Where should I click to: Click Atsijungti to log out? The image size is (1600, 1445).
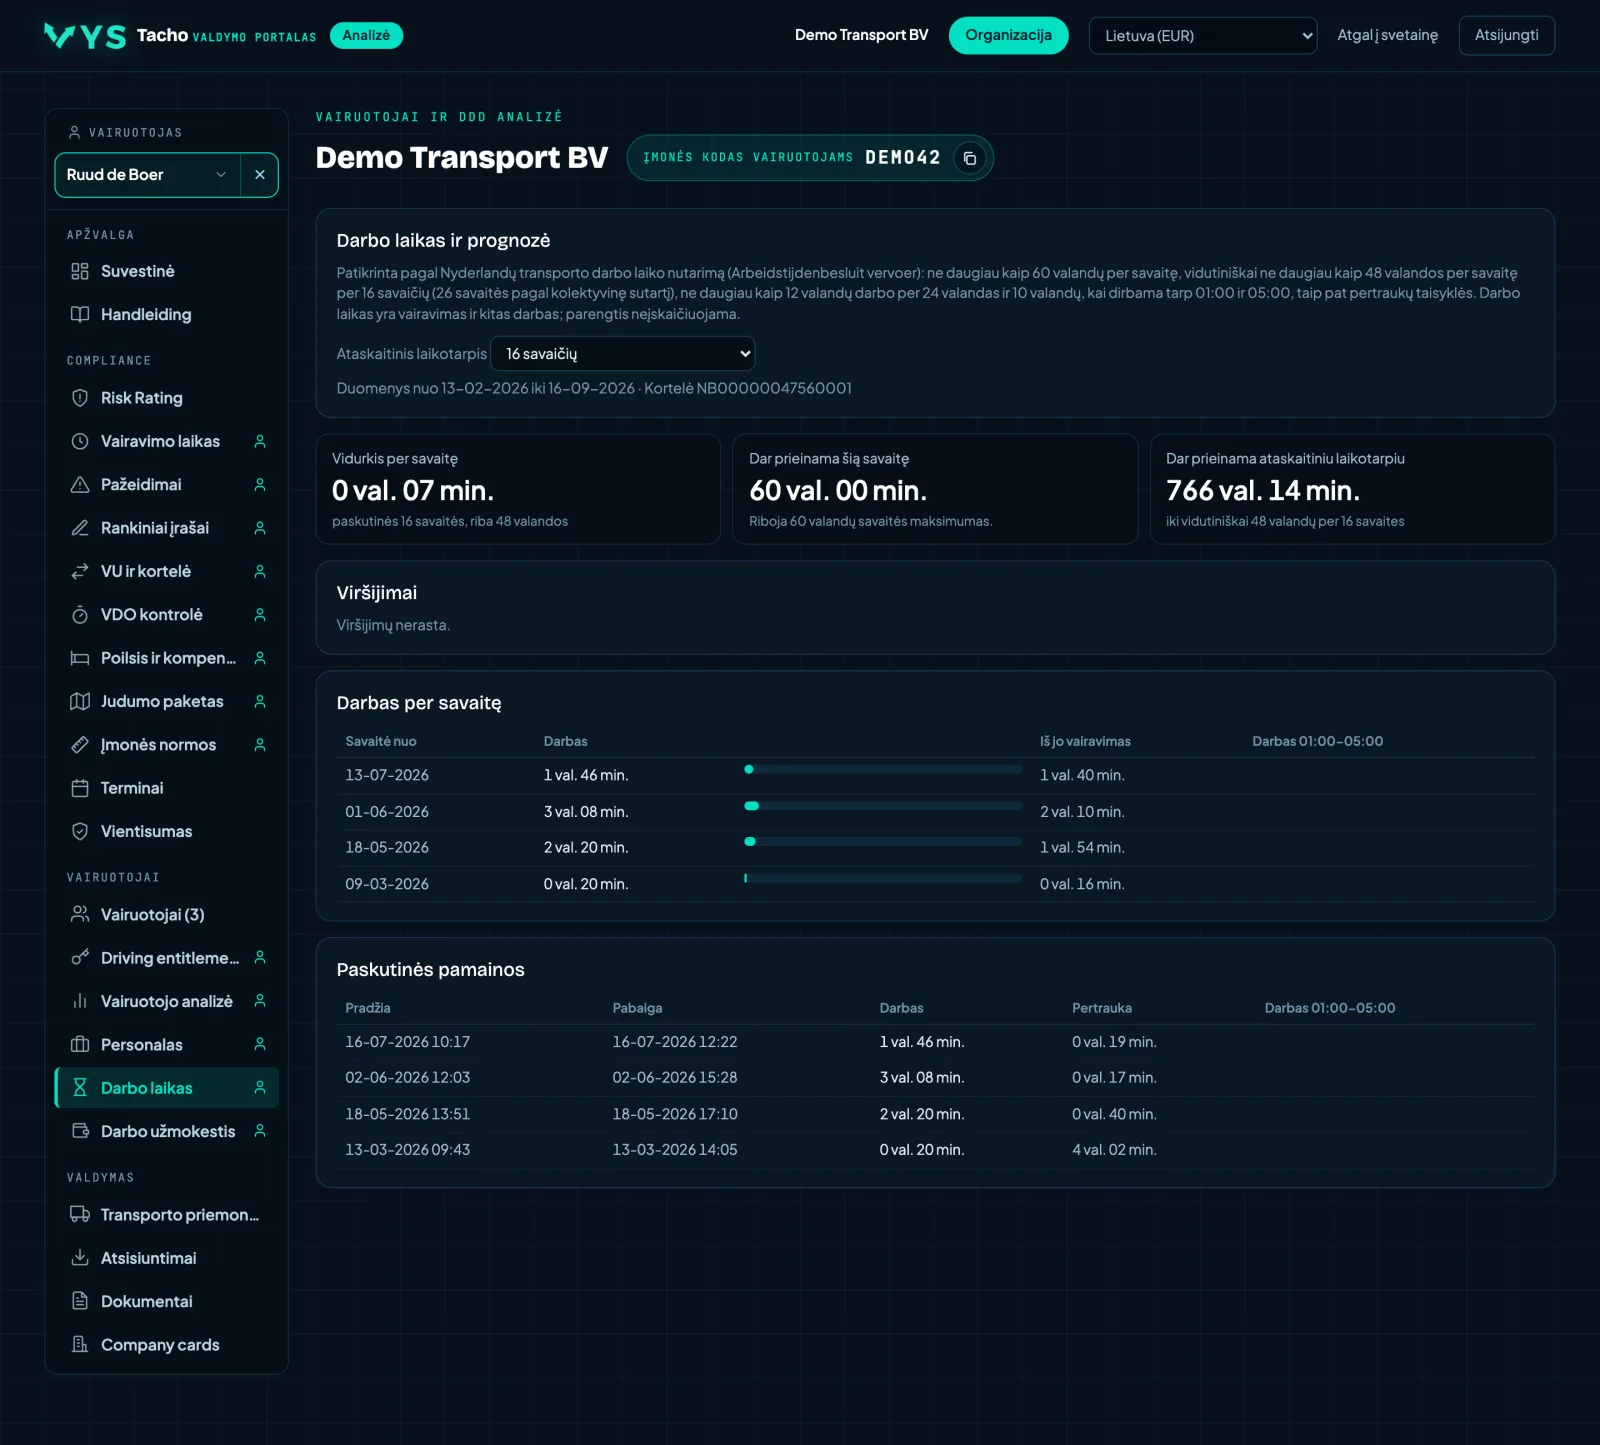(1506, 36)
